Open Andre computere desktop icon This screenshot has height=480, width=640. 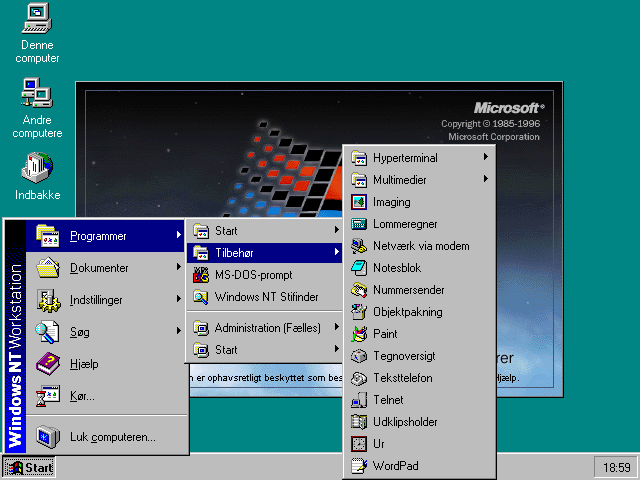(37, 94)
